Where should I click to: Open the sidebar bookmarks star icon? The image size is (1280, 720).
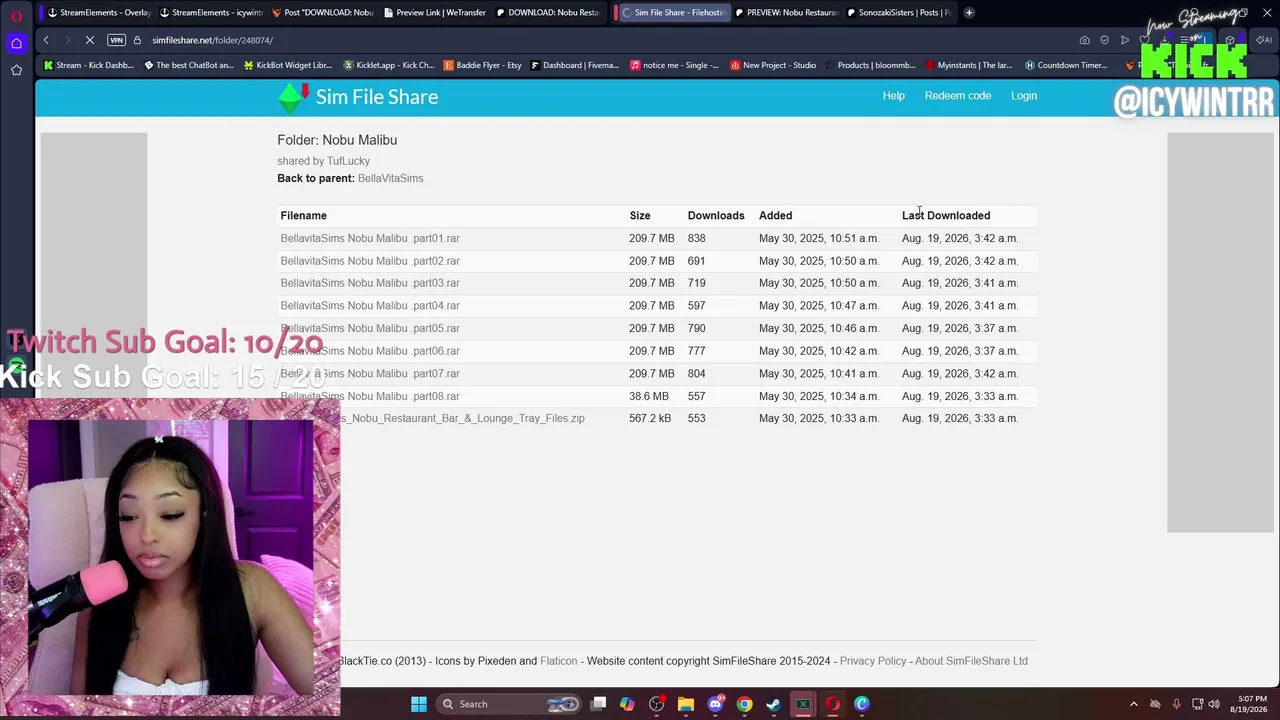[x=16, y=70]
